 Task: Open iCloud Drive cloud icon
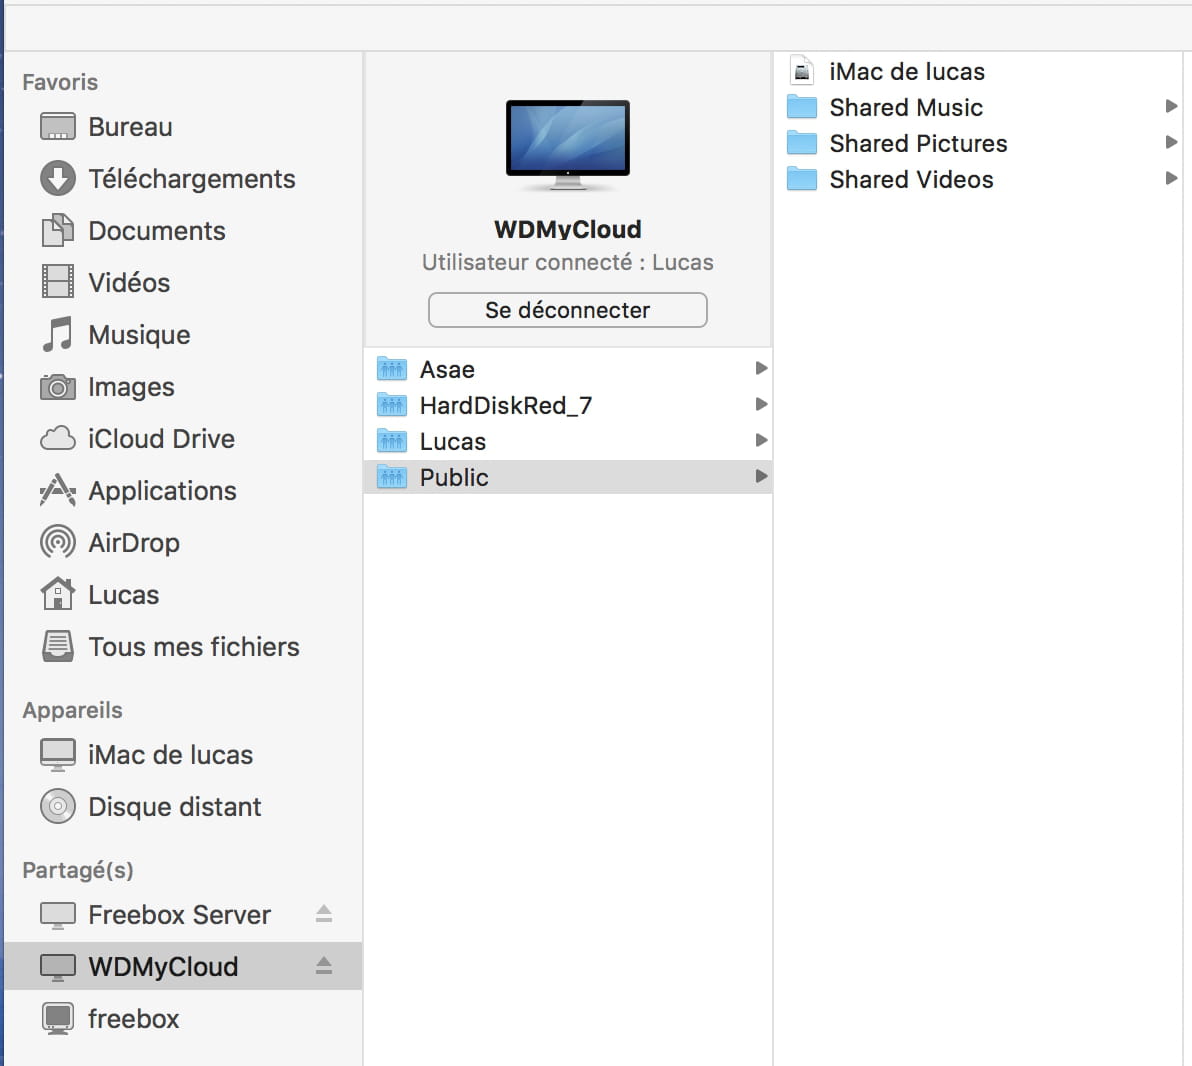pyautogui.click(x=58, y=439)
